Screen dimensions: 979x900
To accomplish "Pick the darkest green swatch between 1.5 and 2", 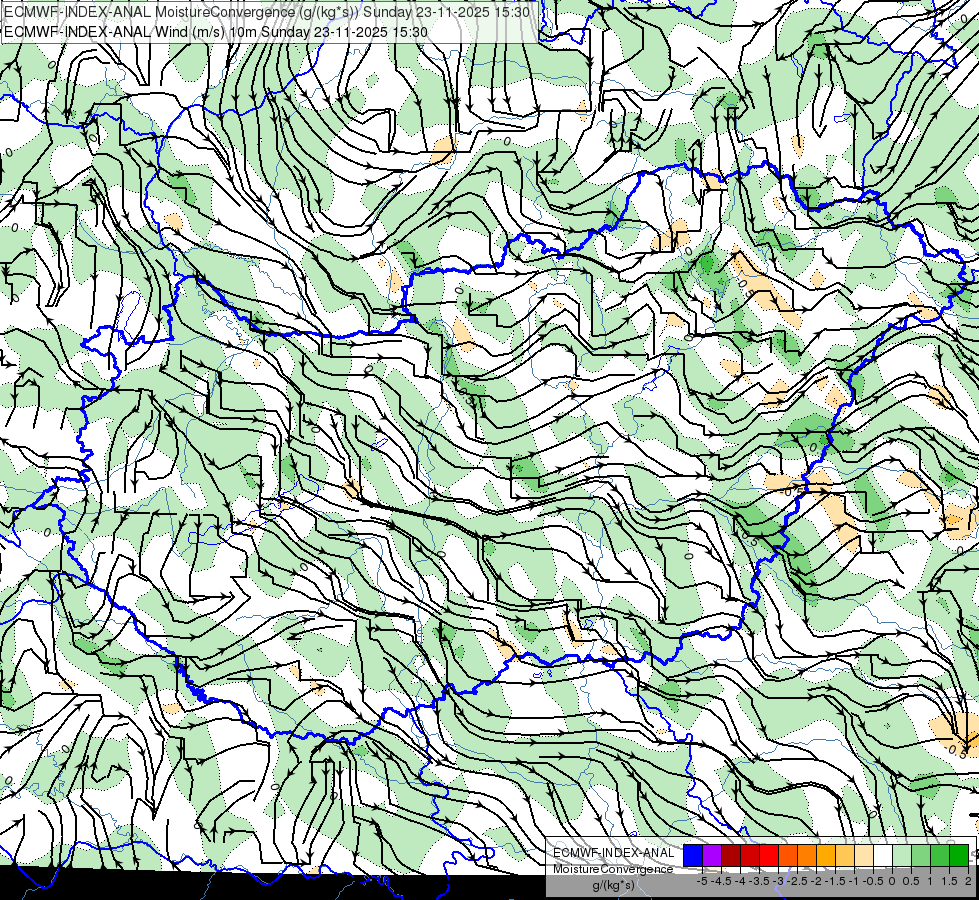I will (x=959, y=856).
